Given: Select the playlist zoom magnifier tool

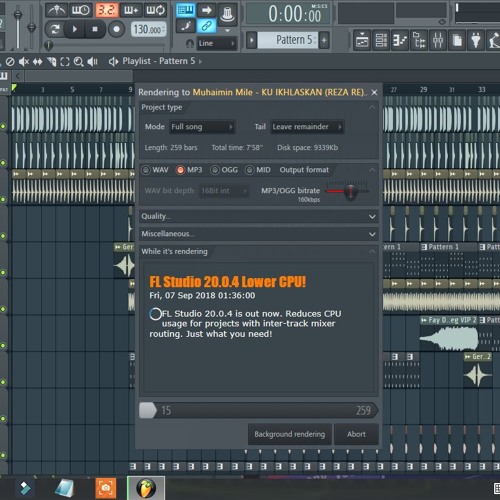Looking at the screenshot, I should pyautogui.click(x=79, y=62).
